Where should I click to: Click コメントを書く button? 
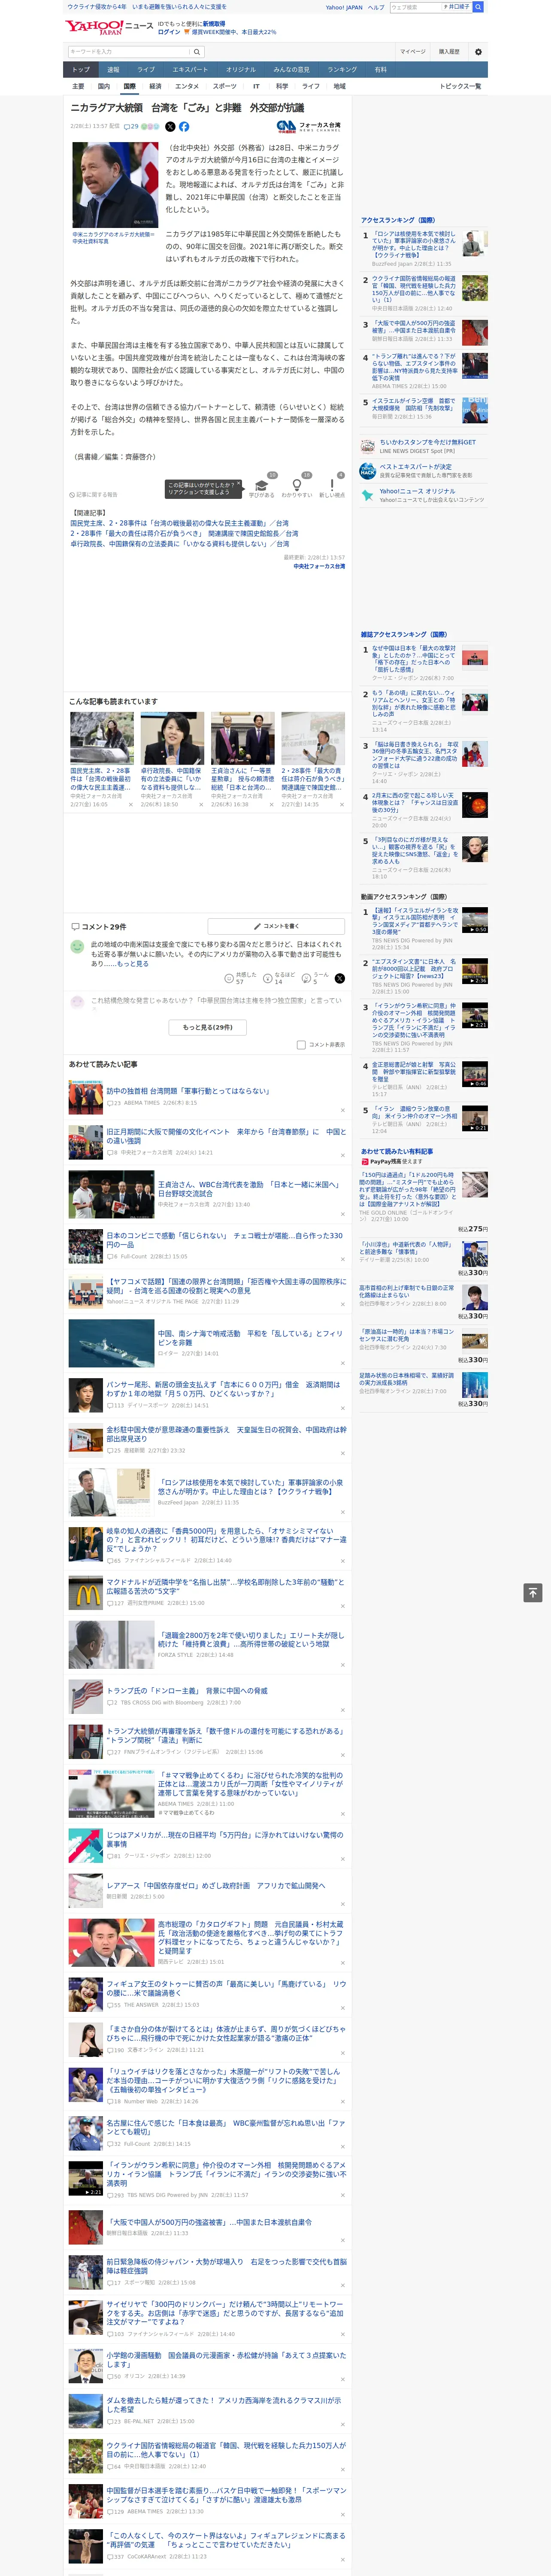(x=276, y=926)
